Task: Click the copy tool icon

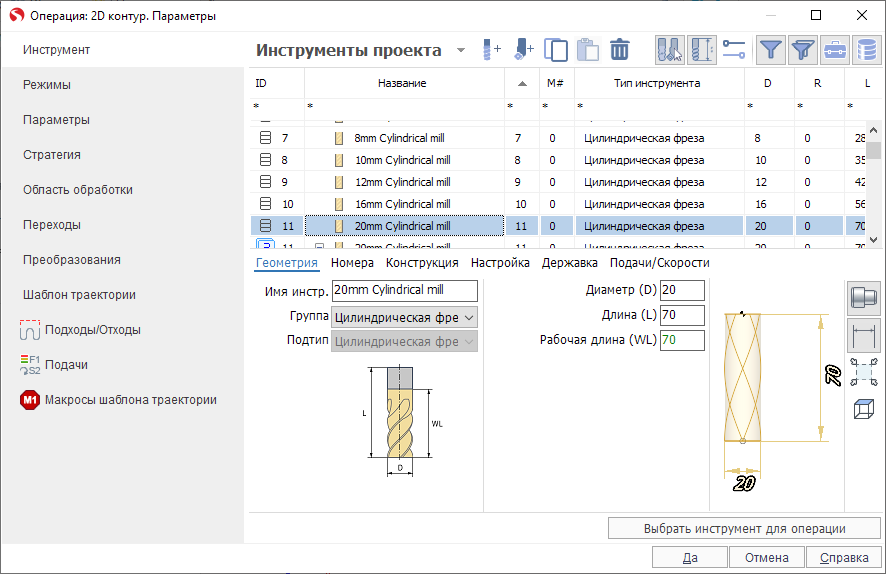Action: pyautogui.click(x=556, y=49)
